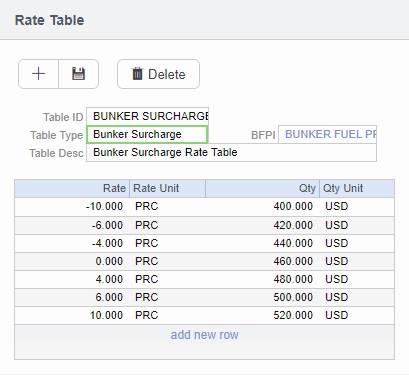
Task: Click the Delete button with trash icon
Action: tap(158, 74)
